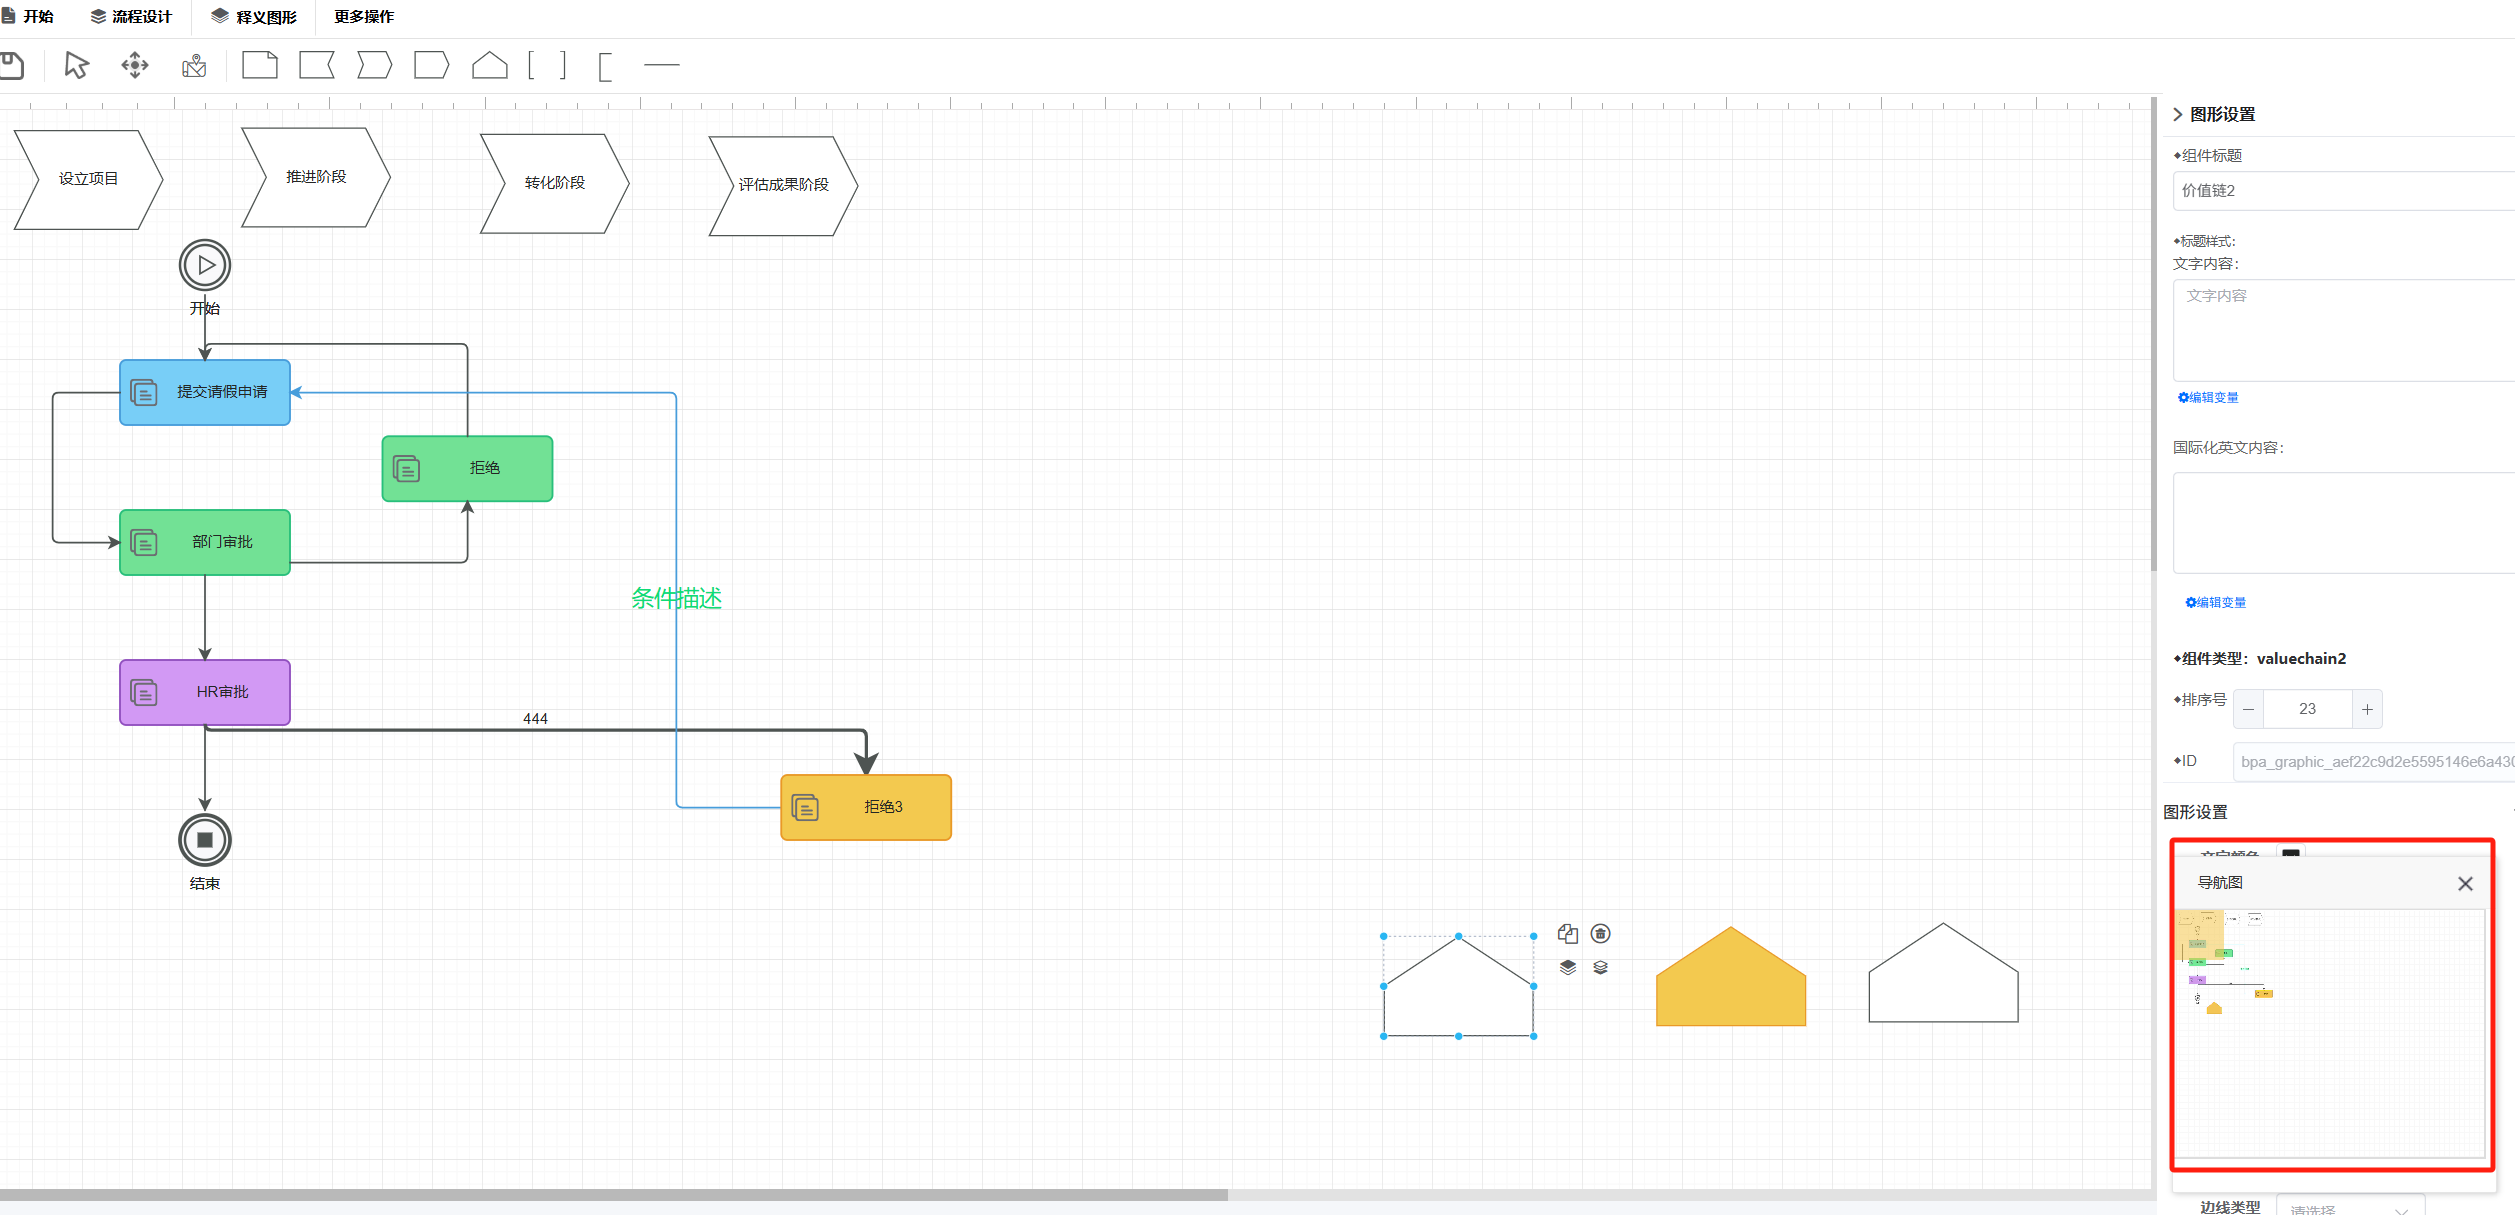Click the copy icon beside selected shape
Image resolution: width=2515 pixels, height=1215 pixels.
tap(1567, 934)
